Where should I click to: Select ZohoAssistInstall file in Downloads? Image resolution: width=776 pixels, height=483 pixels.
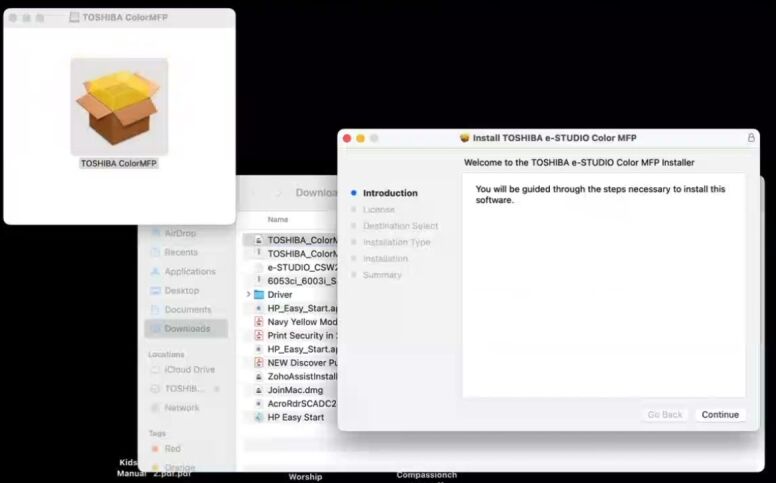(302, 376)
